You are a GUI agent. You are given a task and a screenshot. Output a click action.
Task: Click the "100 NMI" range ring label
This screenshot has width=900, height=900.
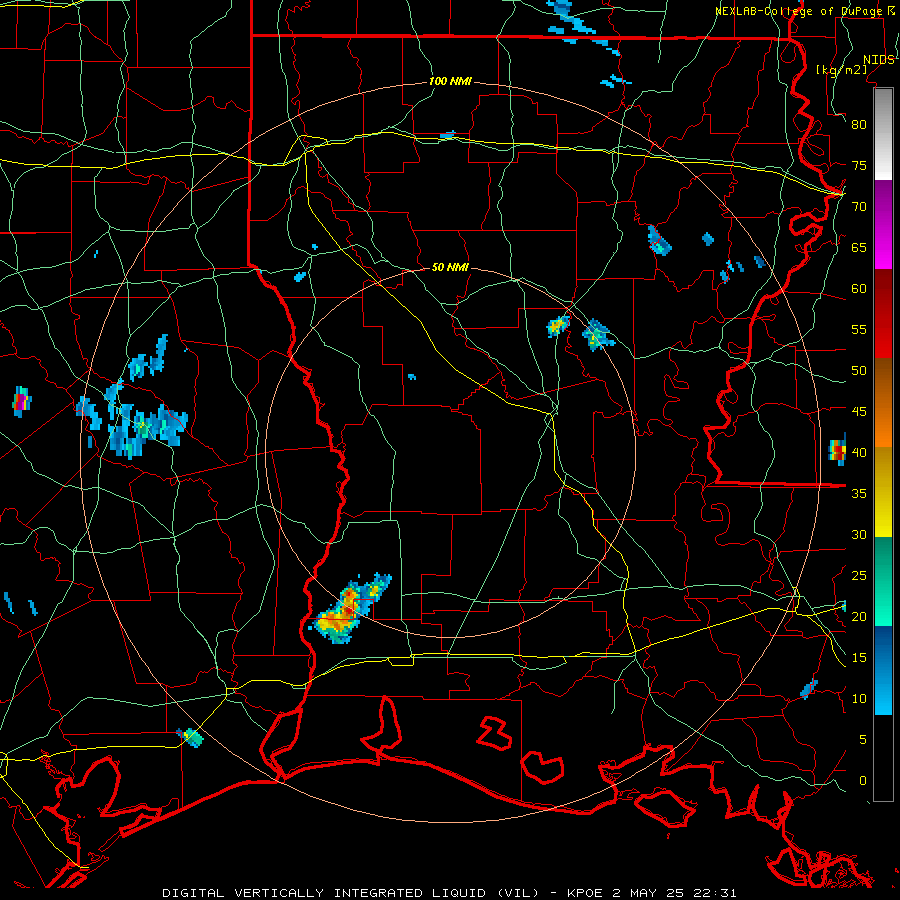tap(450, 82)
